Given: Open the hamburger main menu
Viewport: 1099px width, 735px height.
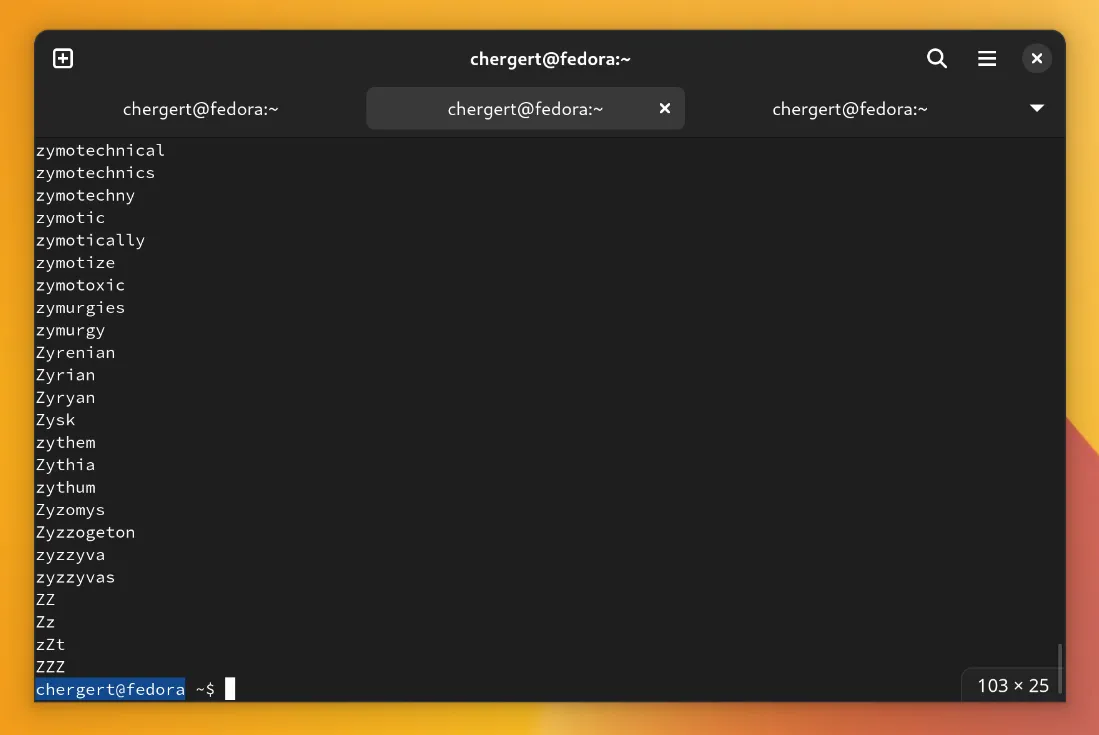Looking at the screenshot, I should click(986, 59).
